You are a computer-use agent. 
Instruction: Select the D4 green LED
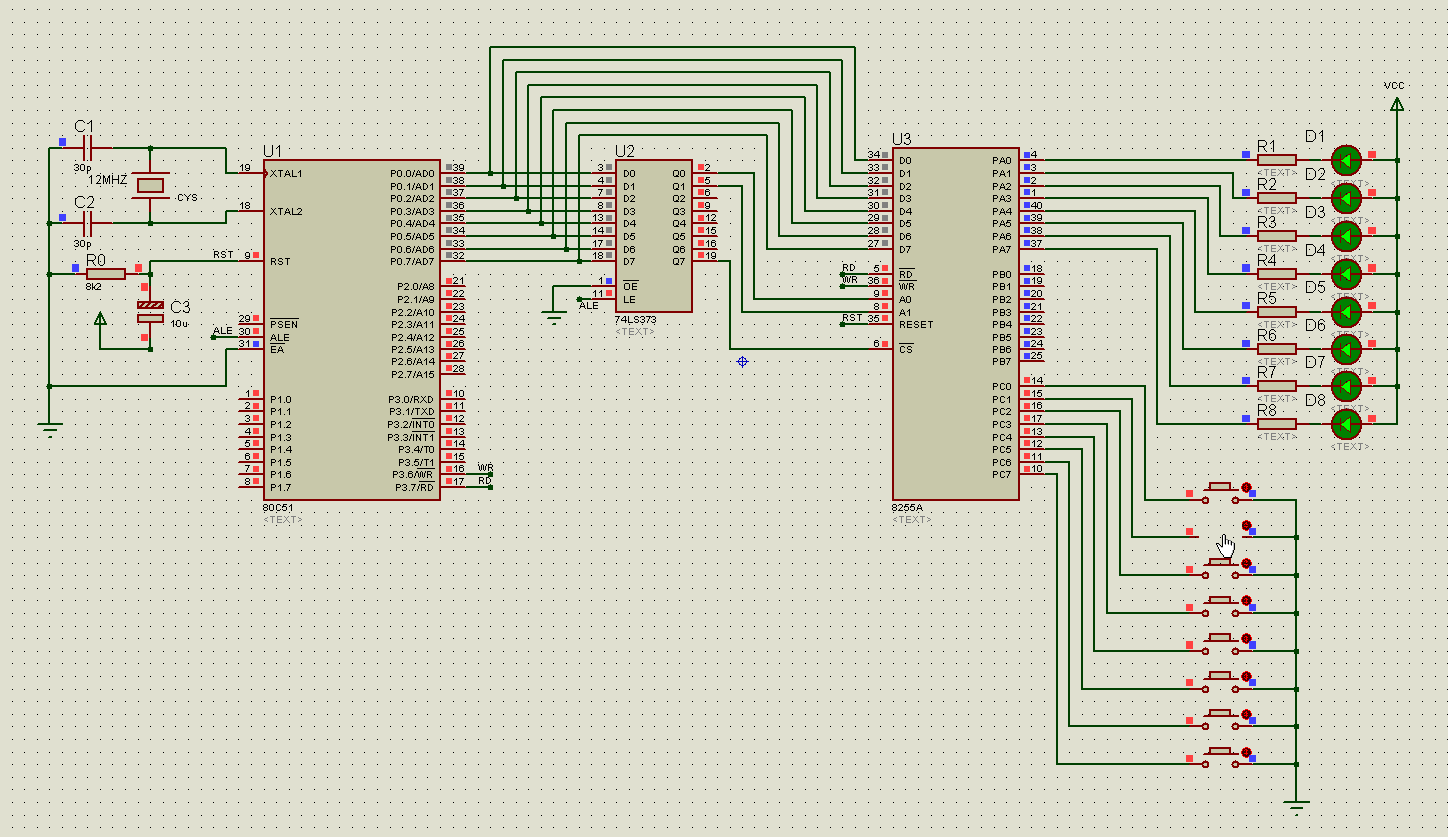click(1347, 273)
